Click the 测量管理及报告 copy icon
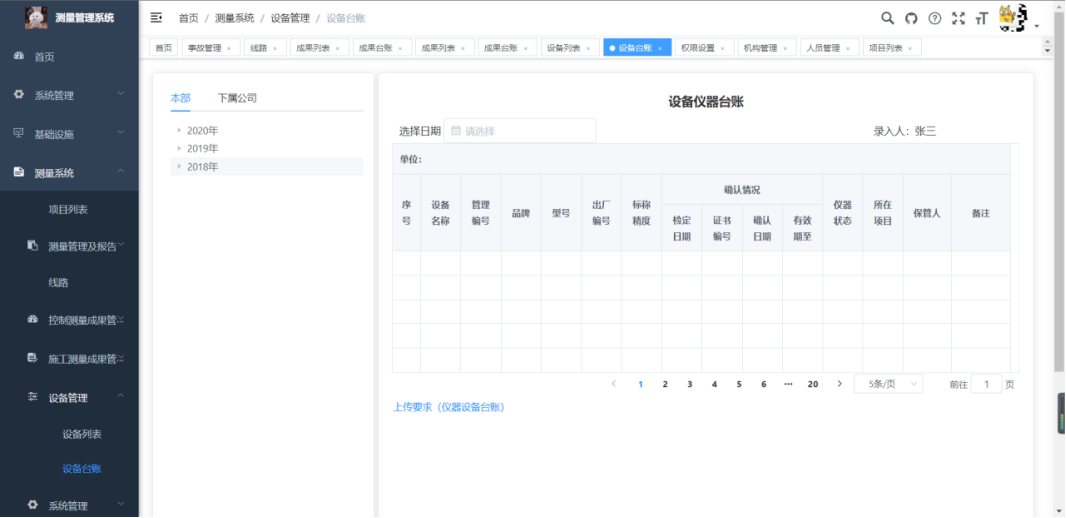The height and width of the screenshot is (518, 1066). pos(33,245)
